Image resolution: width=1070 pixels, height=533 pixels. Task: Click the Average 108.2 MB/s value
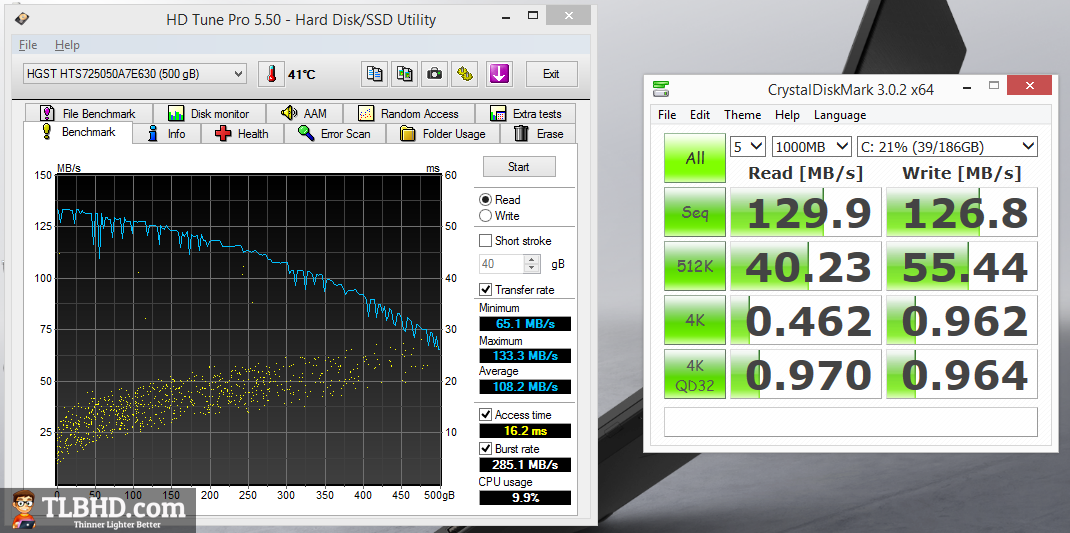pos(525,386)
